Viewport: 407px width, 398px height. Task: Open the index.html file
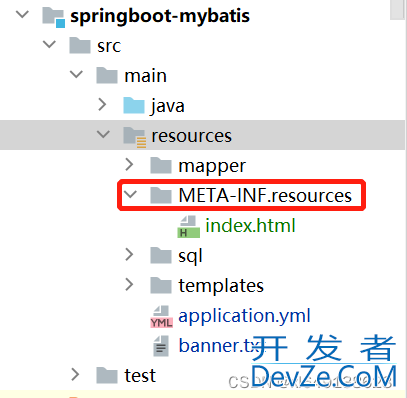(x=250, y=225)
